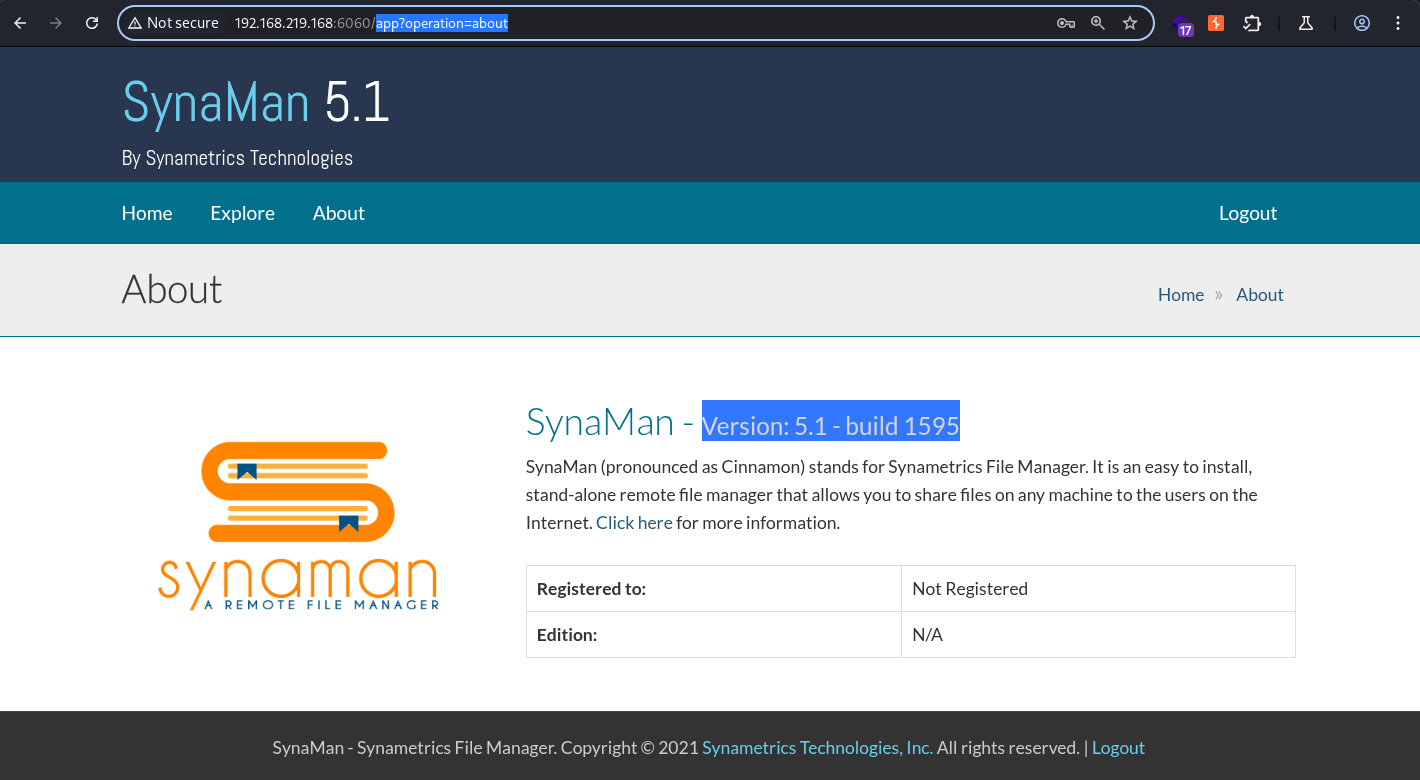Open the Chrome three-dot menu
The height and width of the screenshot is (780, 1420).
(1398, 23)
